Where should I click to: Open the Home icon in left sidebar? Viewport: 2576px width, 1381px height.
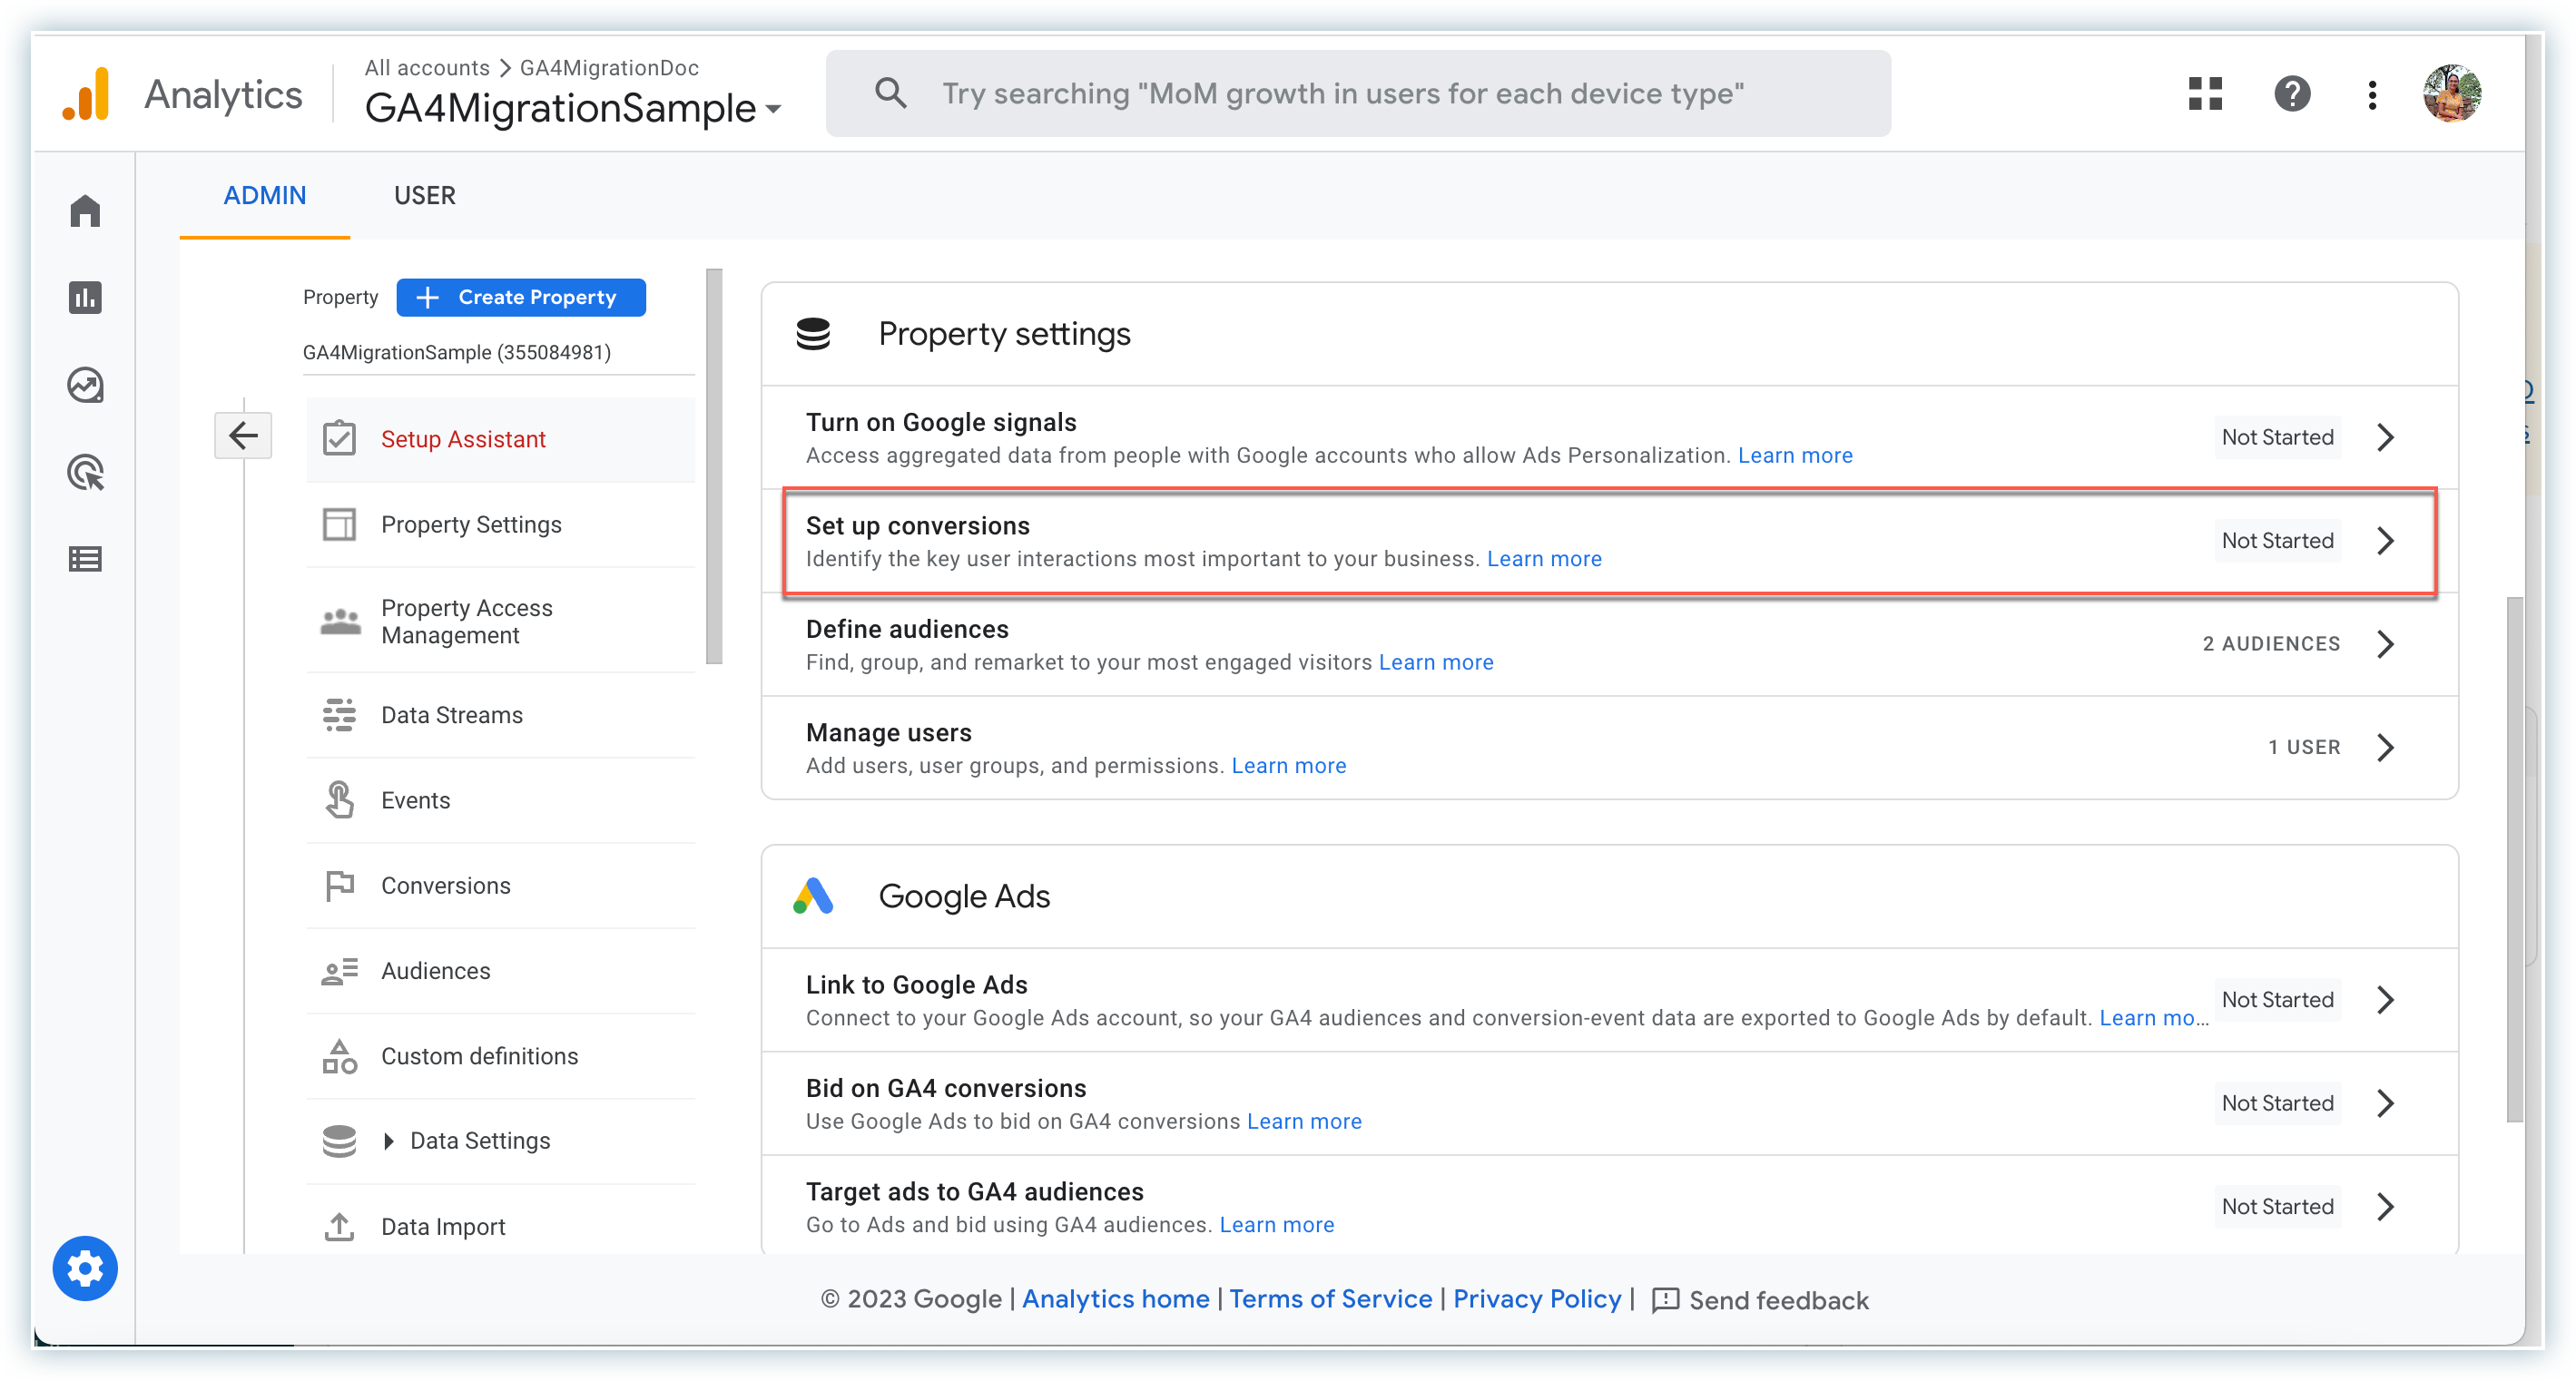(x=85, y=211)
